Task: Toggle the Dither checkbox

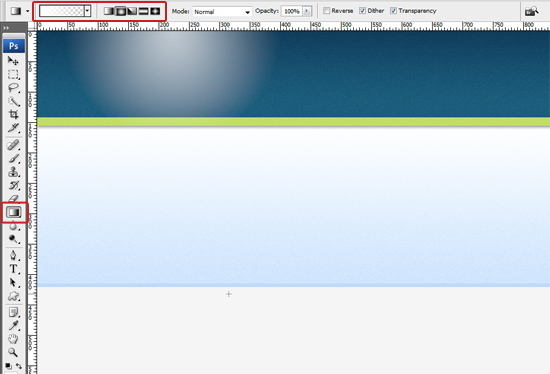Action: pyautogui.click(x=362, y=11)
